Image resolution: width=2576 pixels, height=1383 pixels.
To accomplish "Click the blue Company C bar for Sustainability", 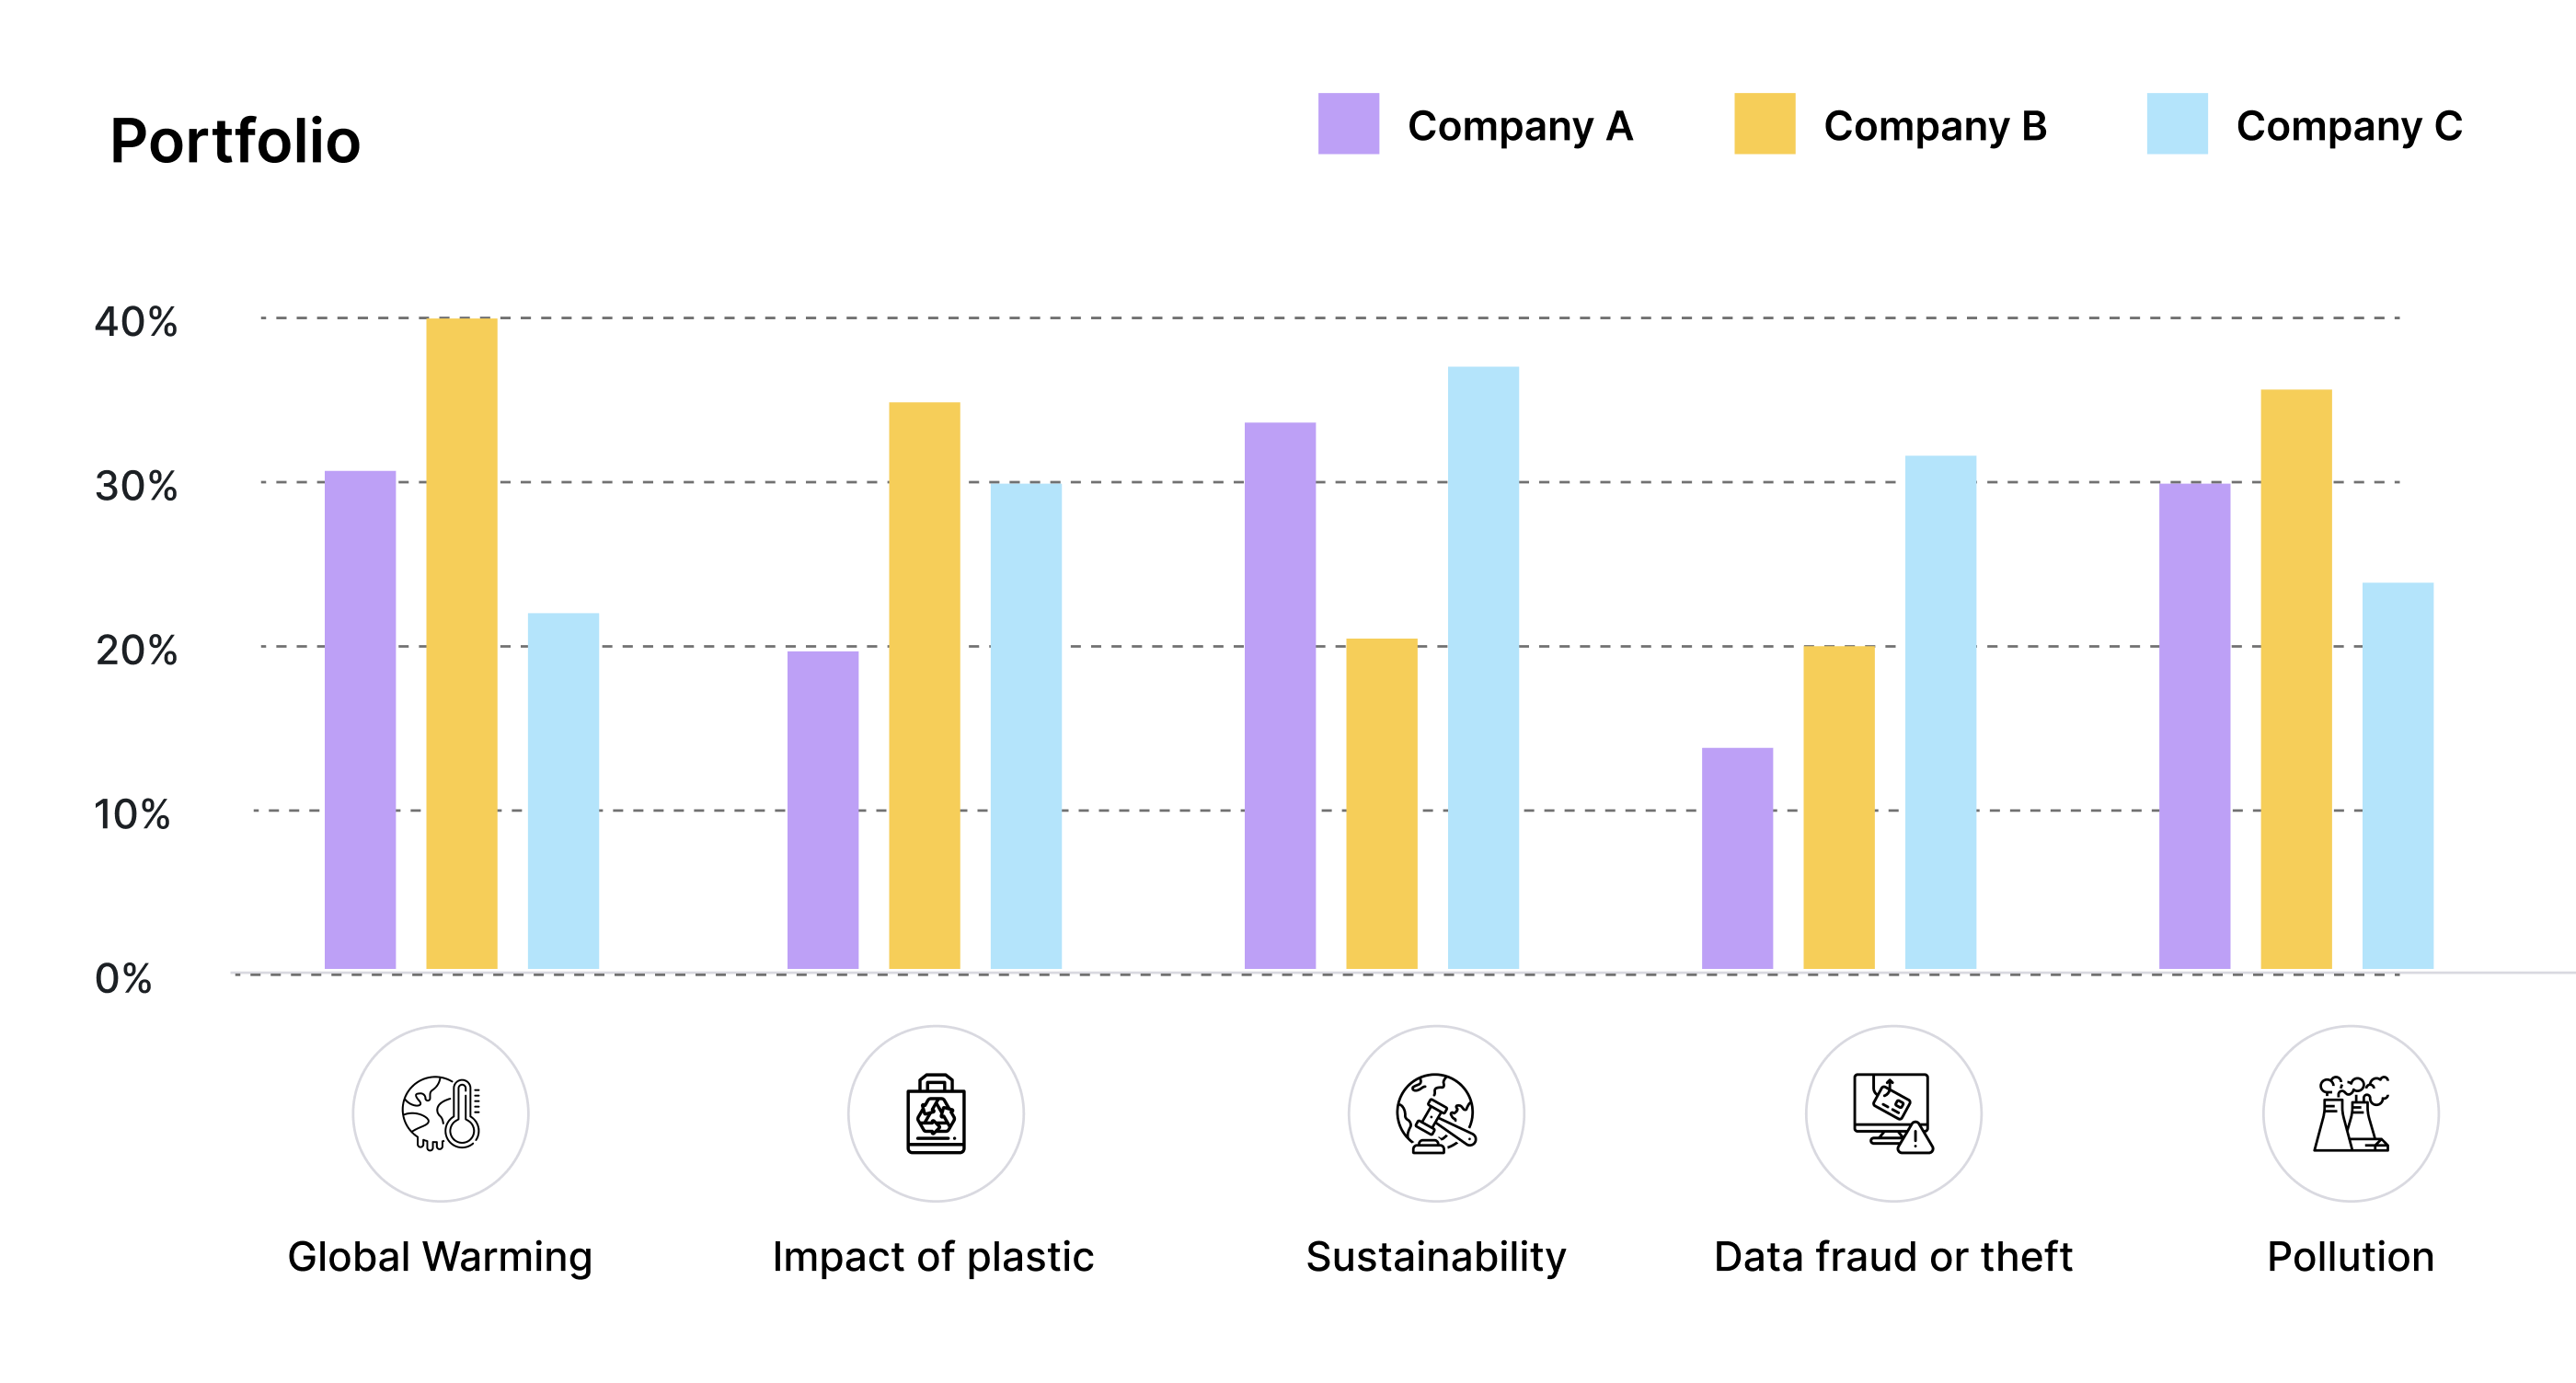I will coord(1483,668).
